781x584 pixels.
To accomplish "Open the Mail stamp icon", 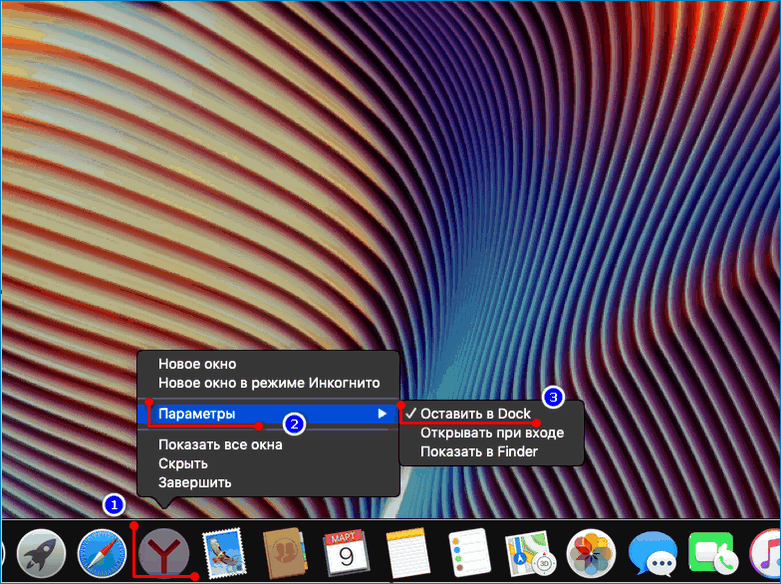I will click(x=224, y=553).
